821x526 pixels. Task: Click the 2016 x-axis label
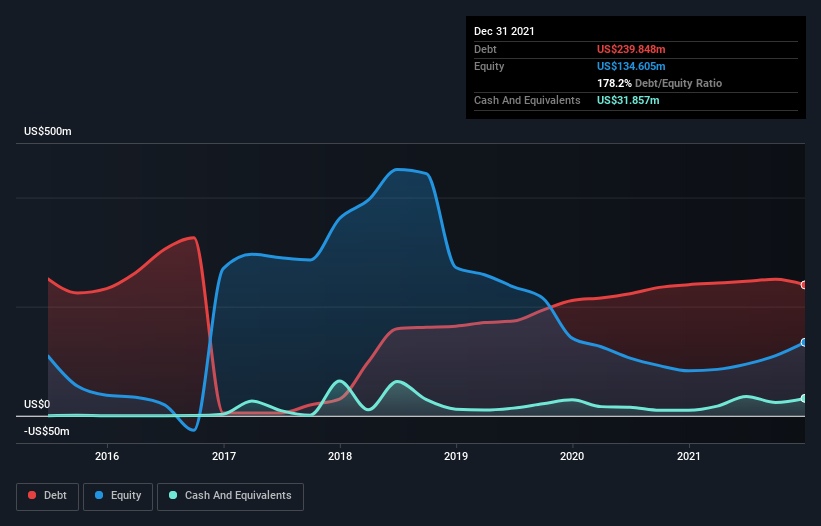pos(107,456)
